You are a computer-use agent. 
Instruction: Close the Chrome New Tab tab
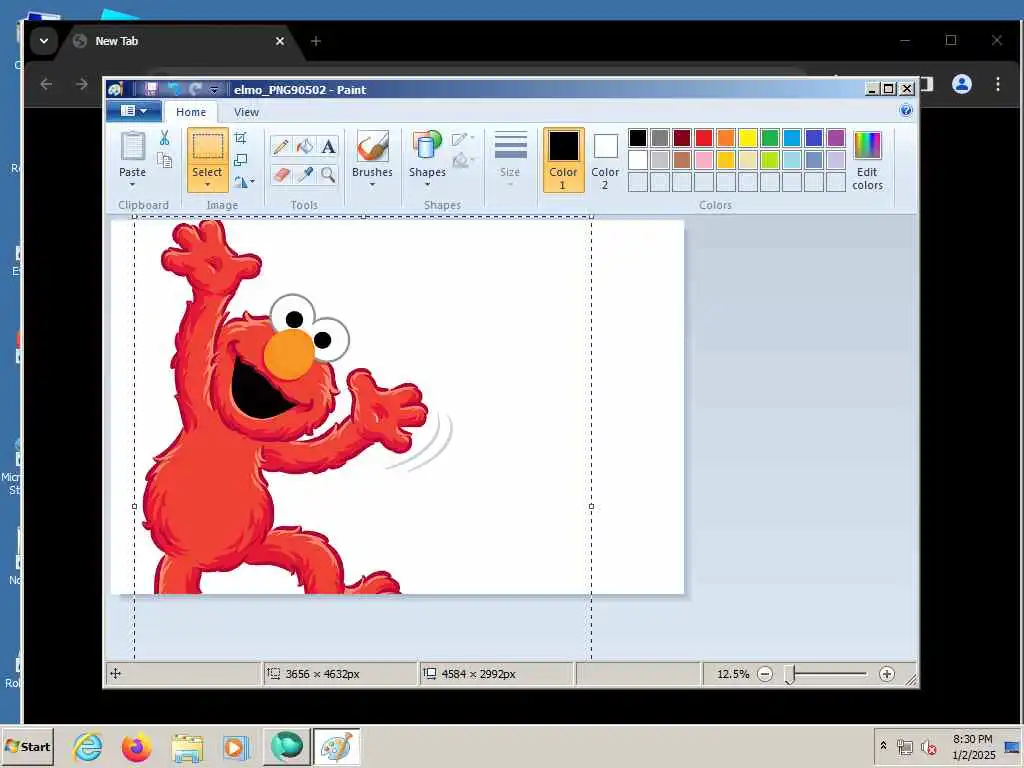click(280, 41)
